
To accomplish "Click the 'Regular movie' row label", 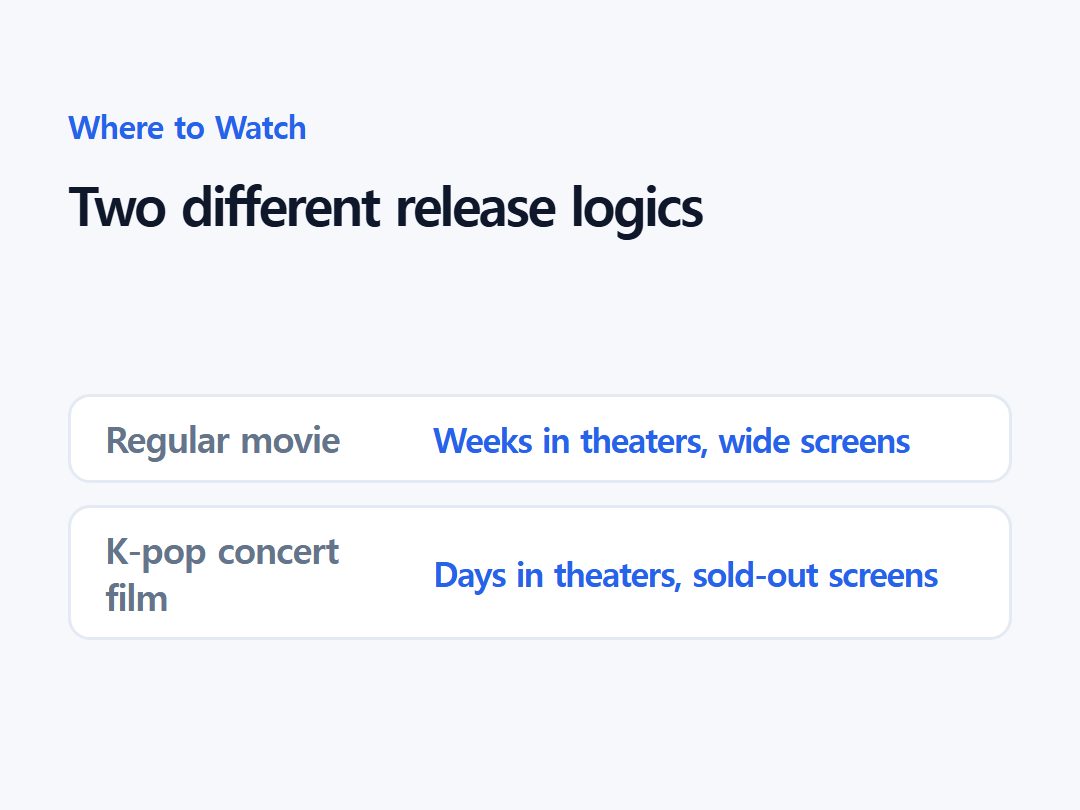I will [x=222, y=441].
